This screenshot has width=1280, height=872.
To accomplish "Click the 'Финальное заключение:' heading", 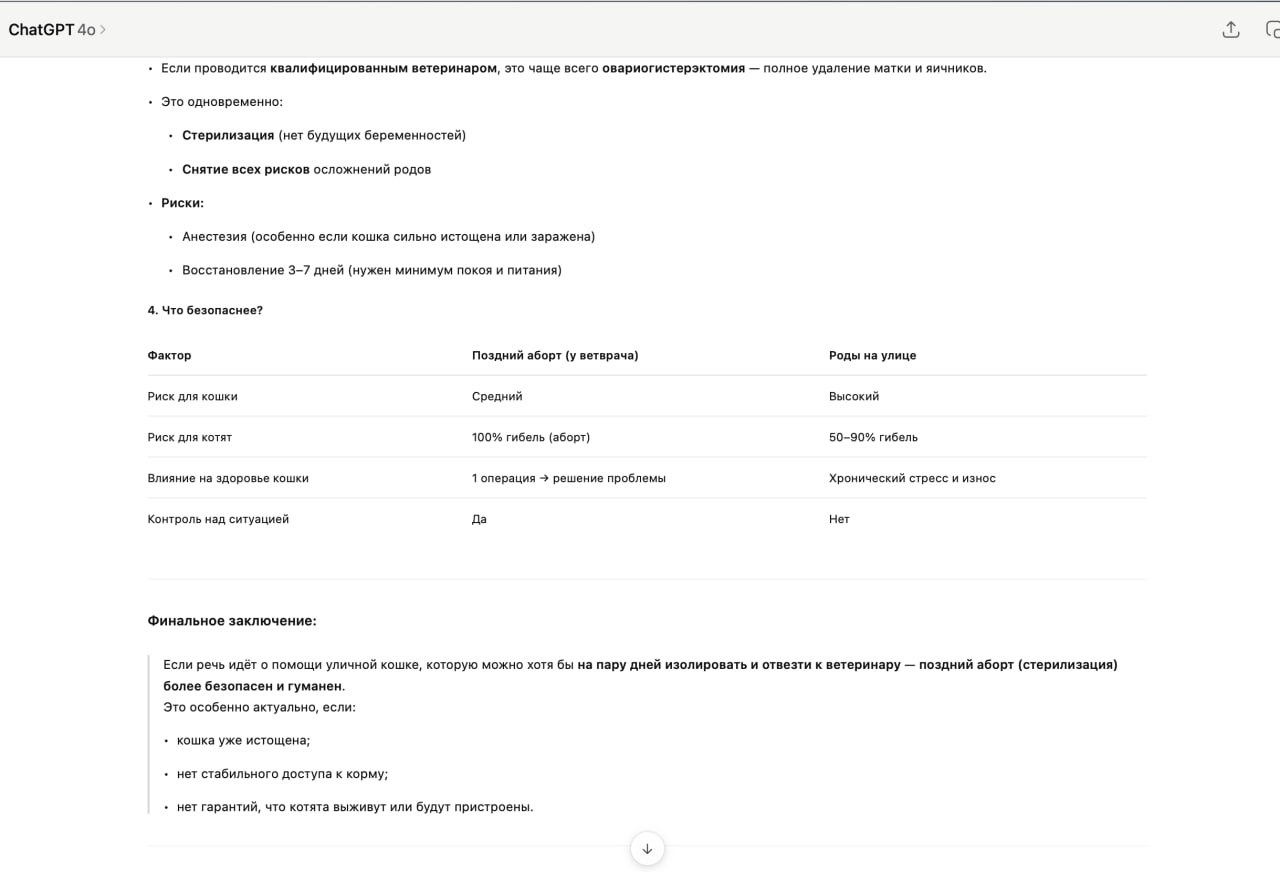I will pyautogui.click(x=232, y=621).
